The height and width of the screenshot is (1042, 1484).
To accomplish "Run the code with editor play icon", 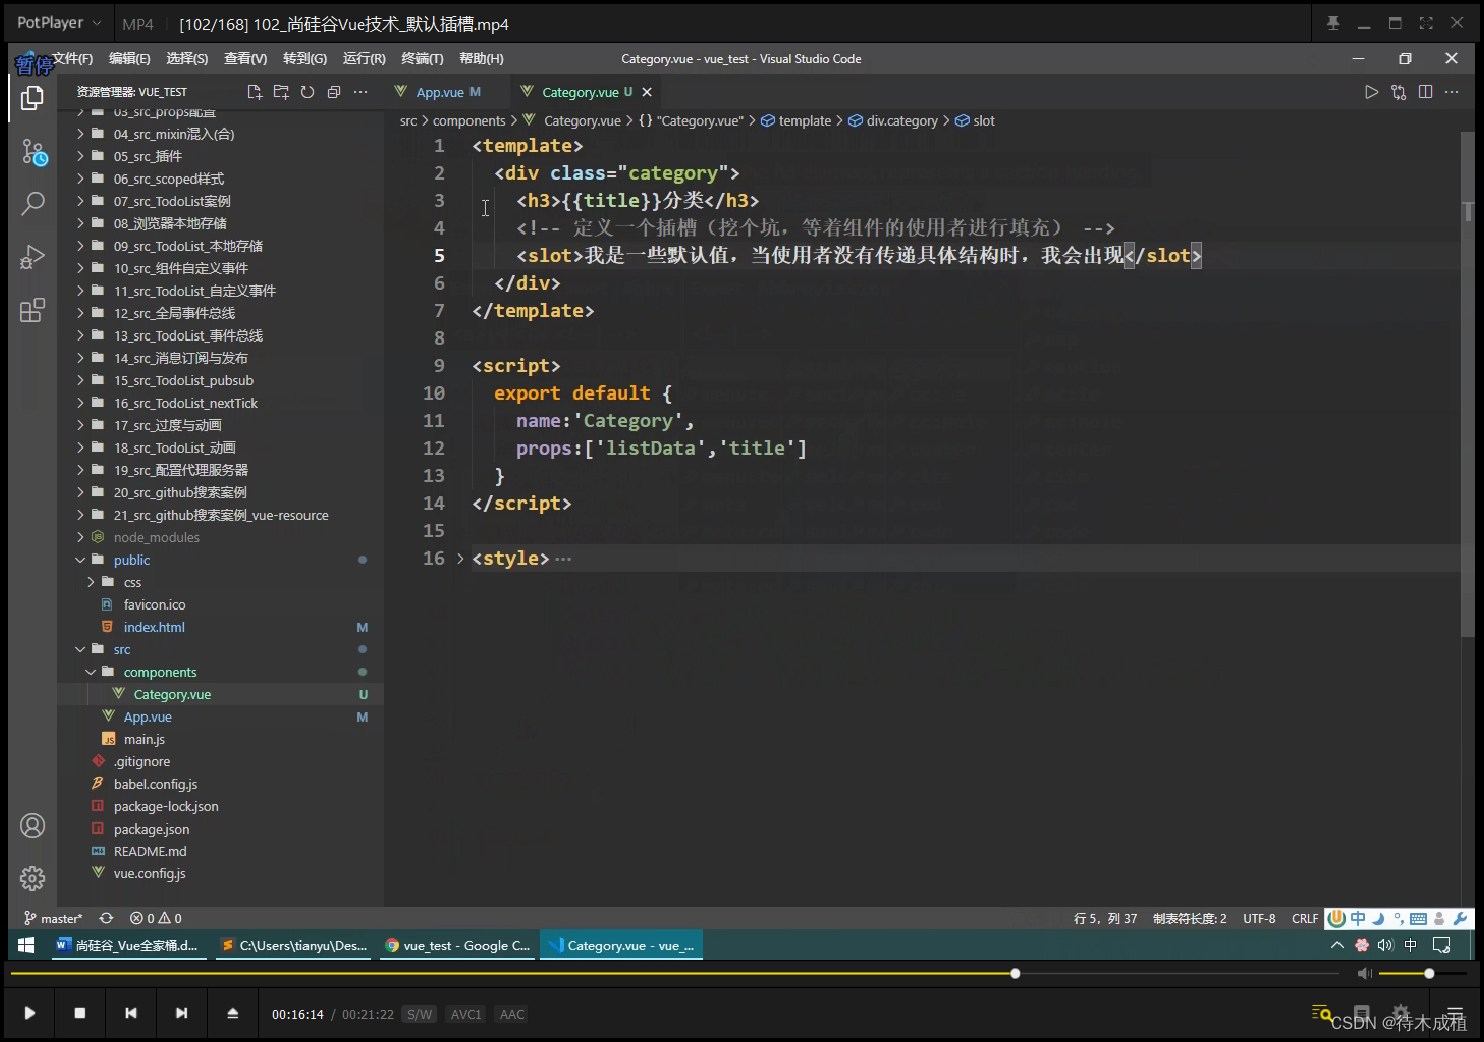I will pos(1371,92).
